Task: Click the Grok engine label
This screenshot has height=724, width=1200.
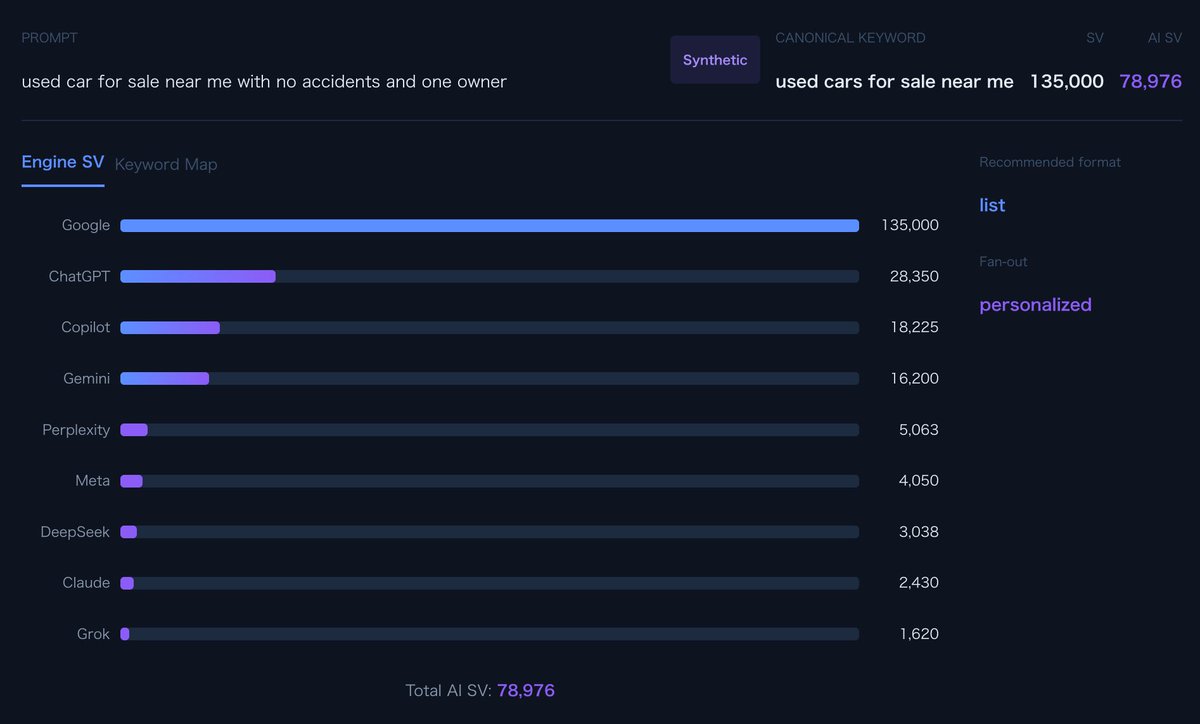Action: [x=94, y=634]
